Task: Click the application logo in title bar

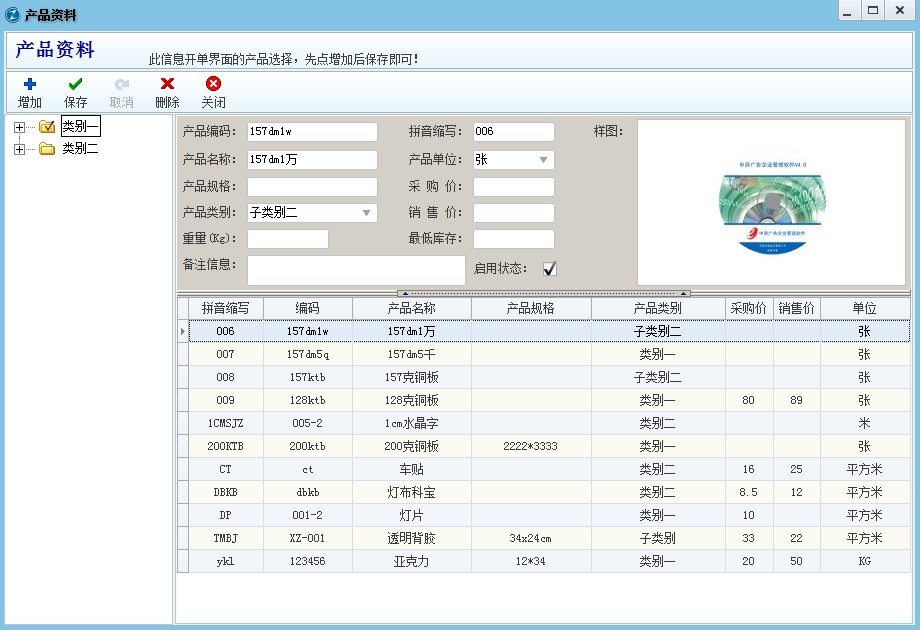Action: coord(11,13)
